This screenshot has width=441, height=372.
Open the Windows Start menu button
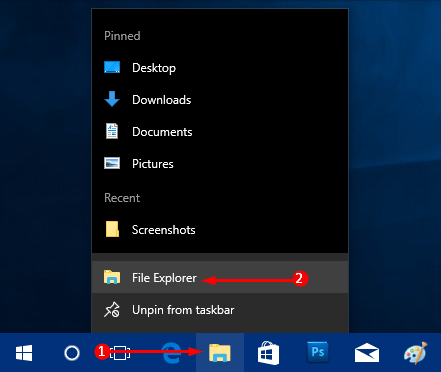[24, 353]
